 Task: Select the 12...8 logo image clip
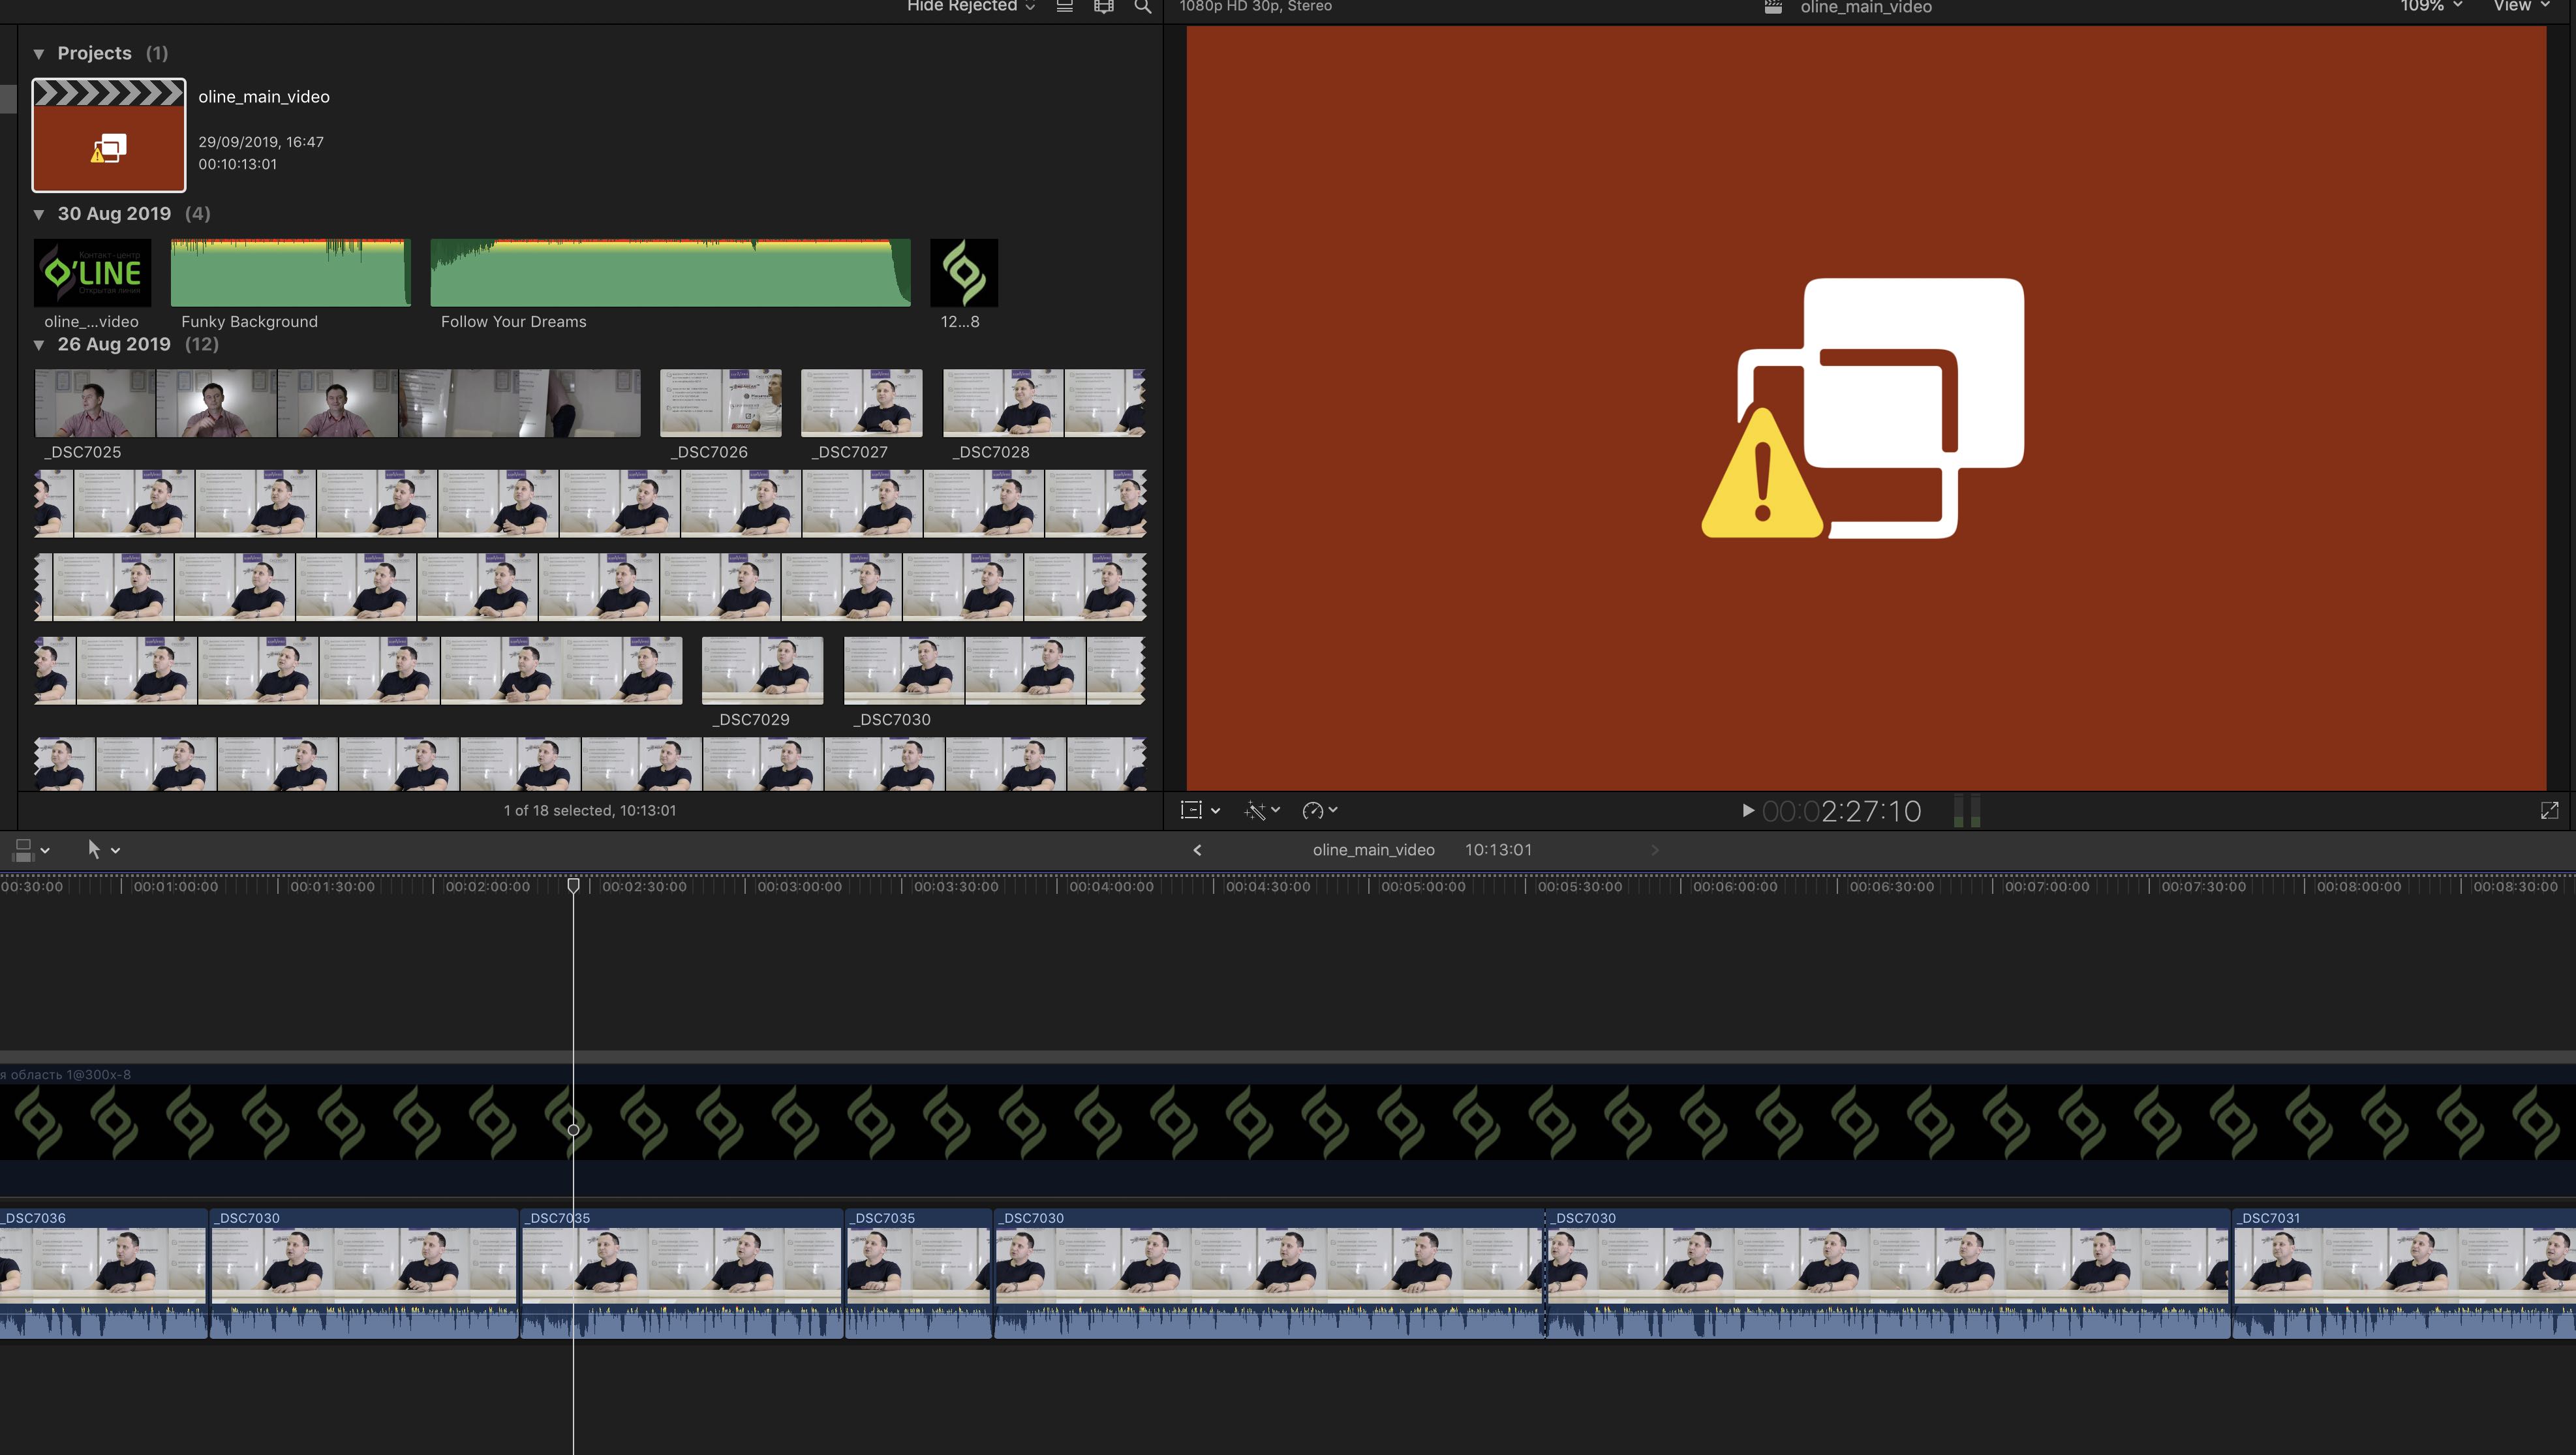(x=964, y=272)
